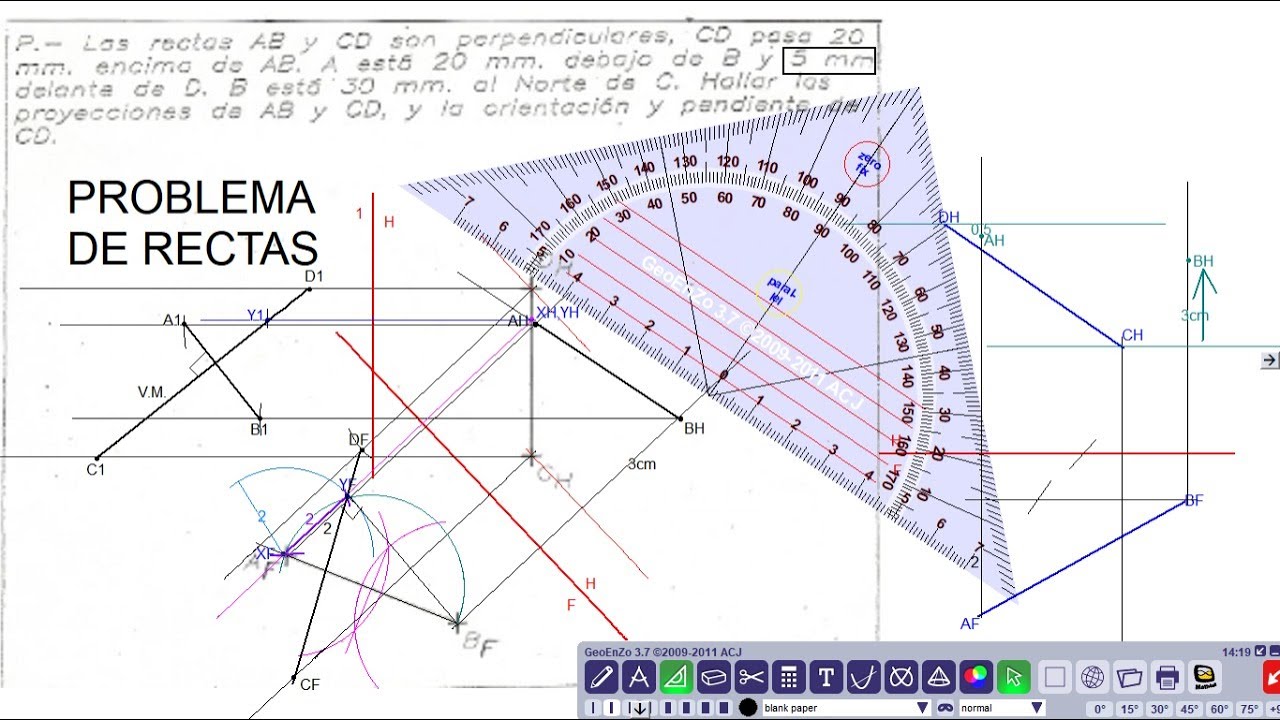Open the black pen color swatch
This screenshot has height=720, width=1280.
(748, 708)
